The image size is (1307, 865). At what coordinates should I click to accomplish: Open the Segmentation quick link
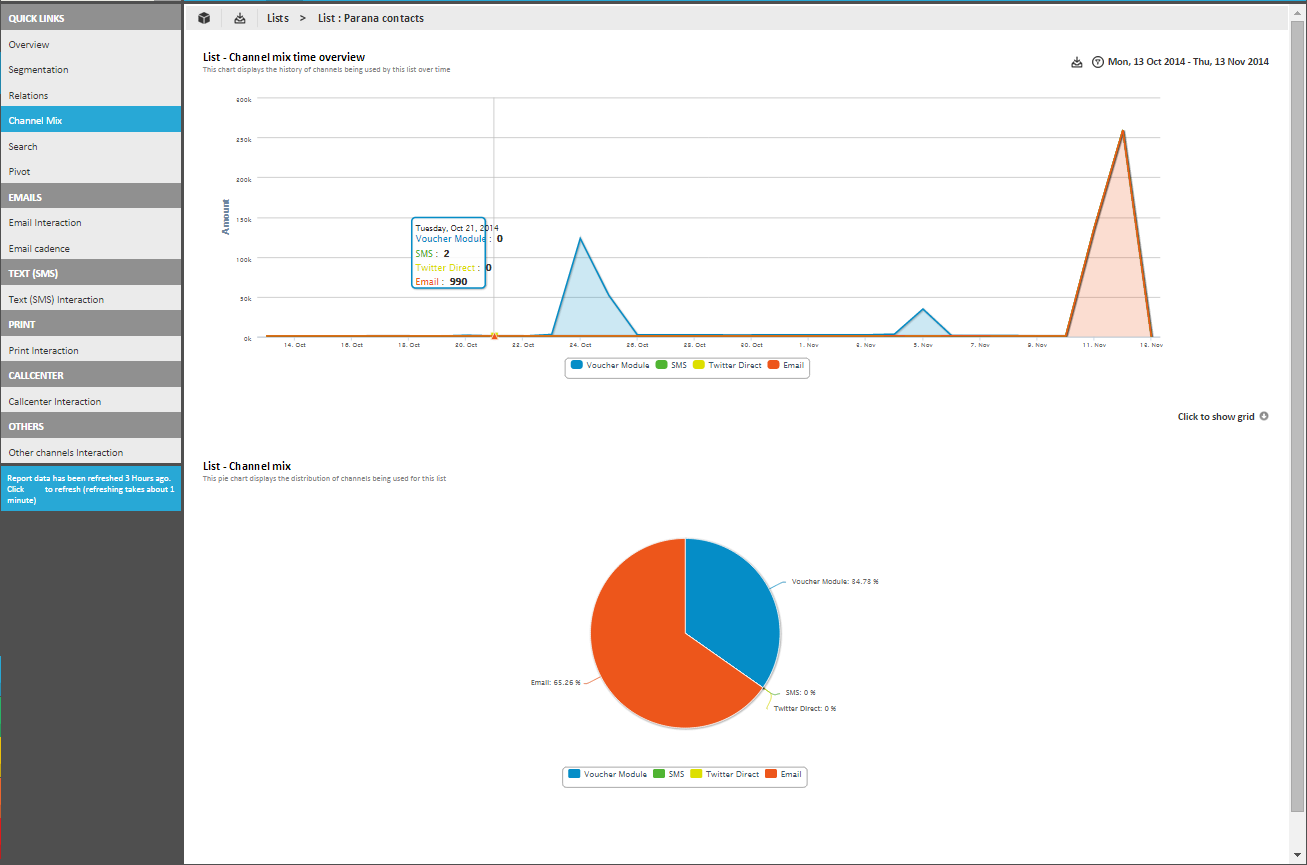point(39,70)
